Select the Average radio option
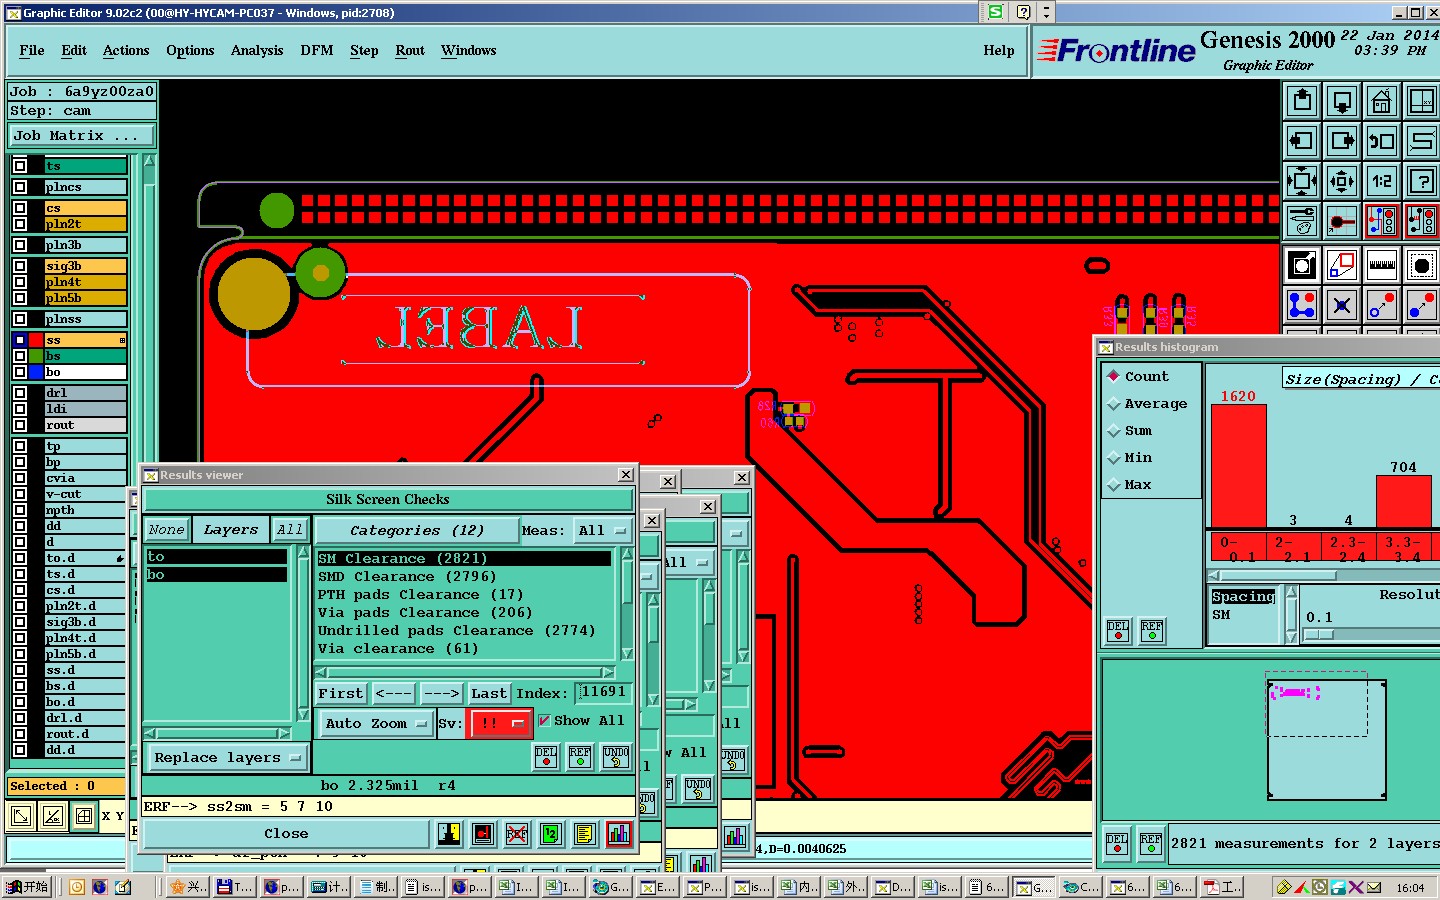Image resolution: width=1440 pixels, height=900 pixels. (1113, 403)
